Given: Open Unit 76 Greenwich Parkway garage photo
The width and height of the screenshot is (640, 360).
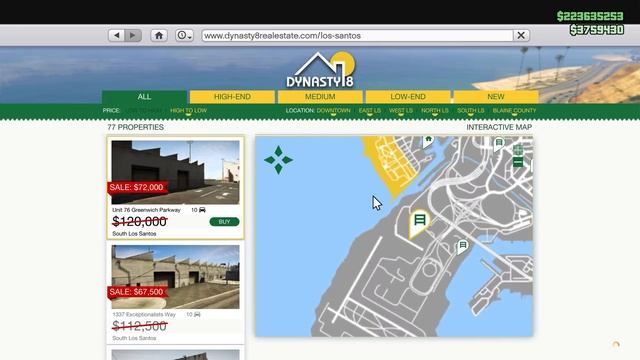Looking at the screenshot, I should (176, 172).
